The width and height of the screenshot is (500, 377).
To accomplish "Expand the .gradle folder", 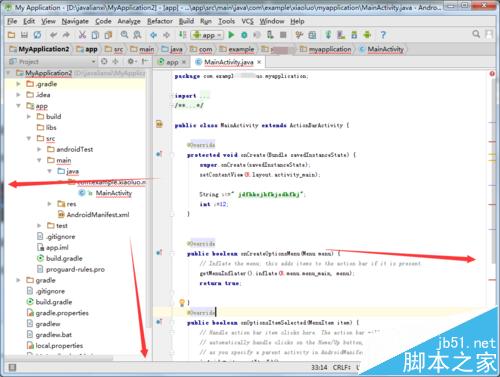I will (19, 84).
